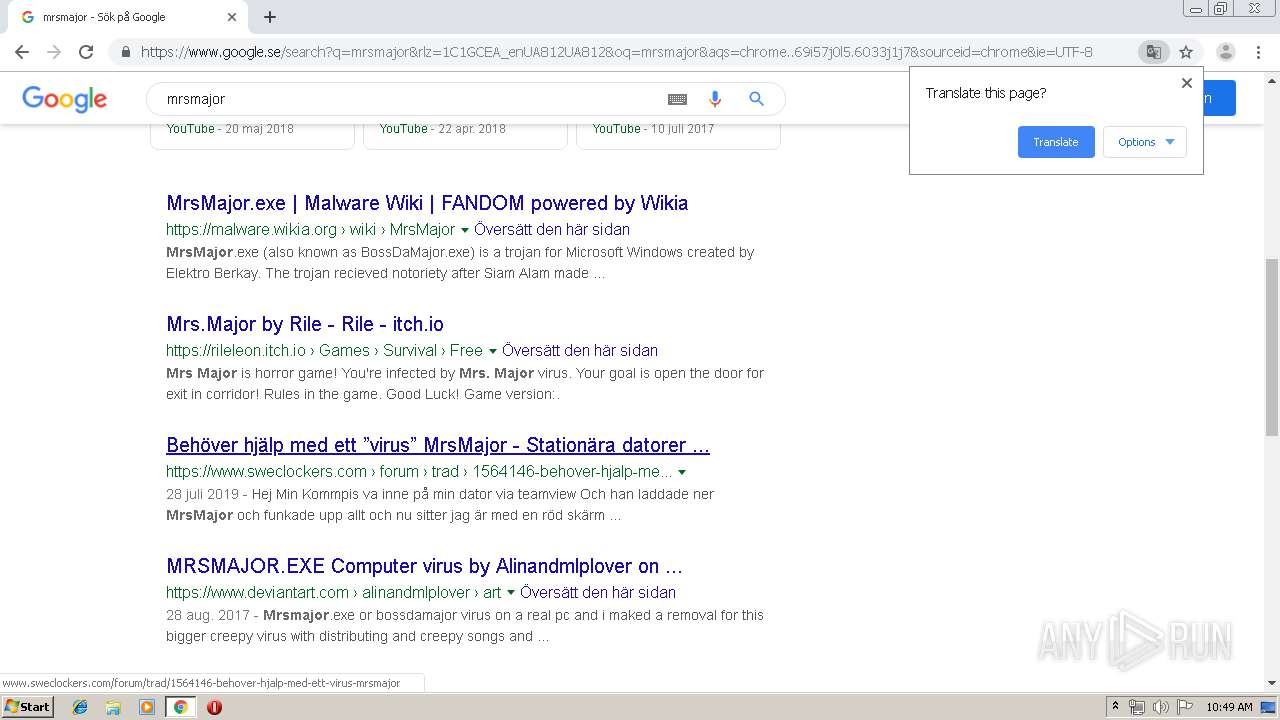Select the Chrome taskbar icon

pyautogui.click(x=180, y=707)
